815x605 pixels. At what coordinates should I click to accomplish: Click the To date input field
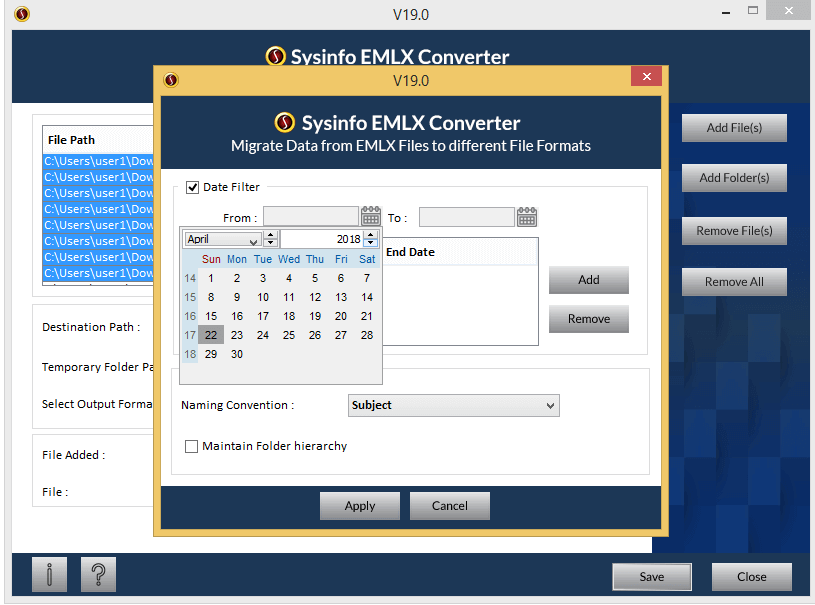click(x=467, y=217)
